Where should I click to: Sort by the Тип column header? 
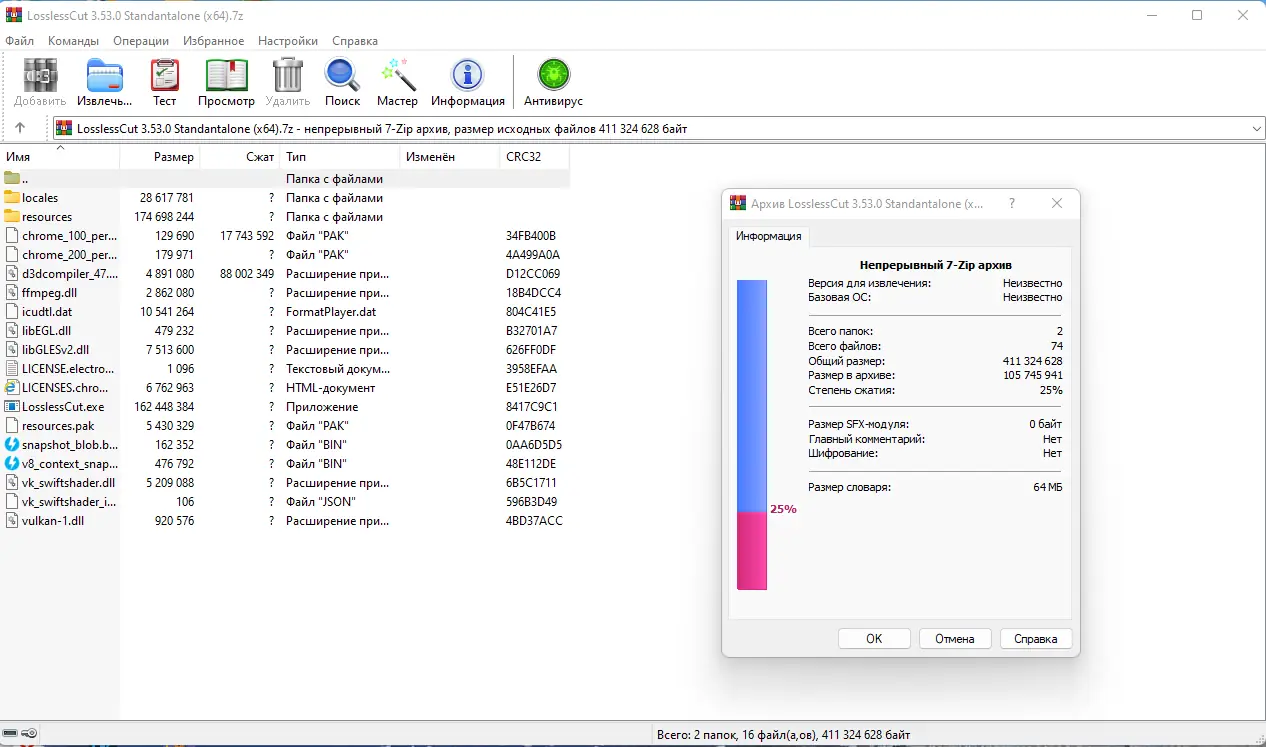[x=340, y=157]
